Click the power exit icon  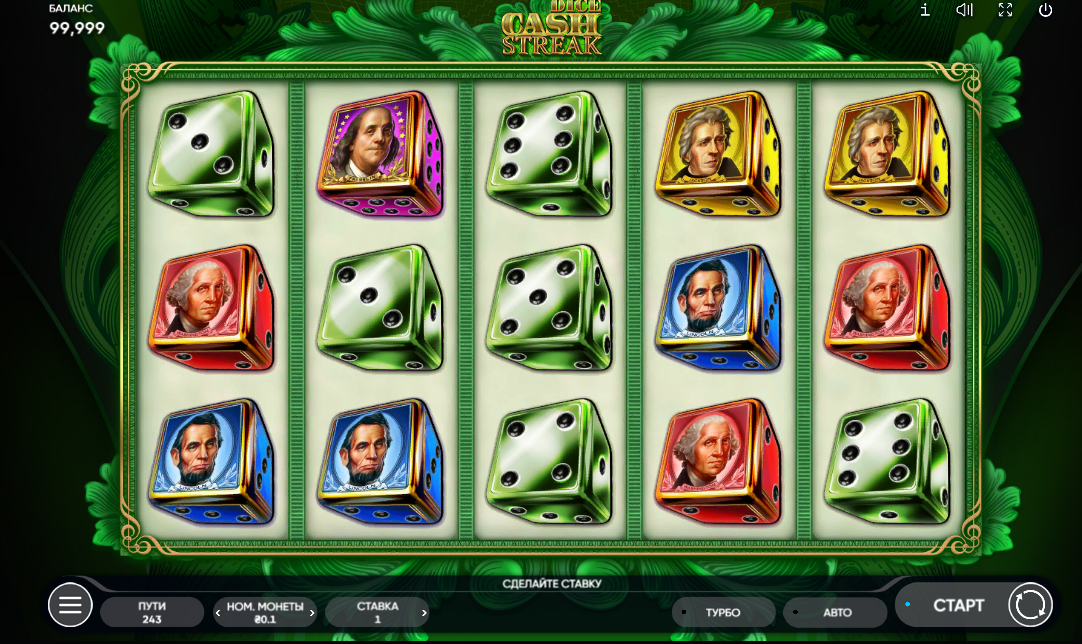(1045, 10)
